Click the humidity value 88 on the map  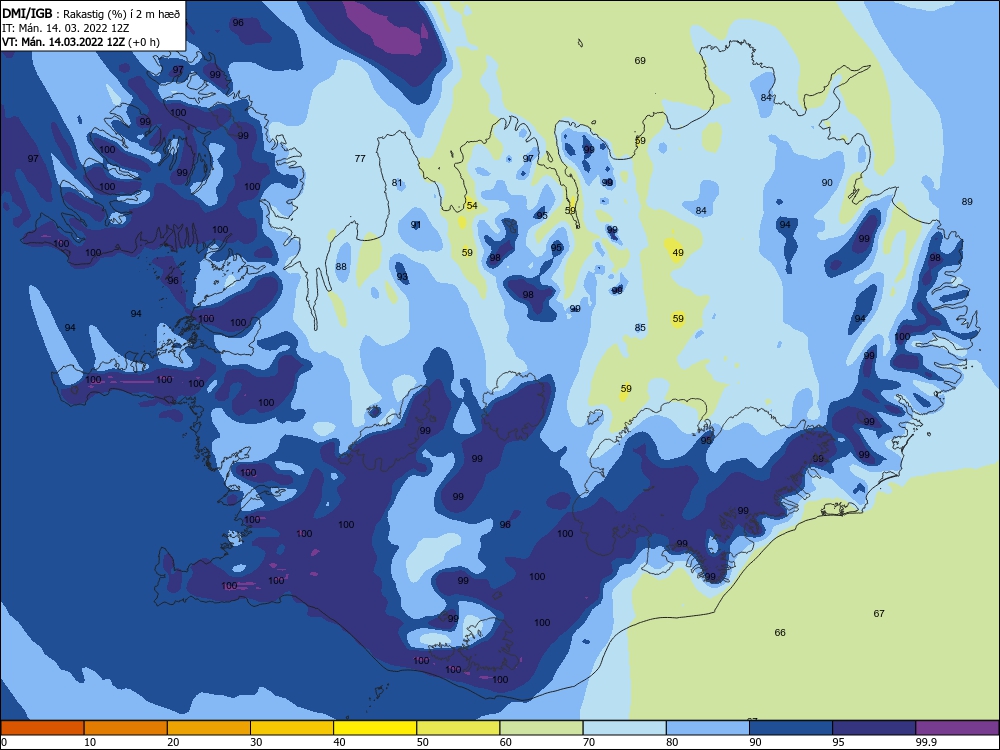(341, 267)
